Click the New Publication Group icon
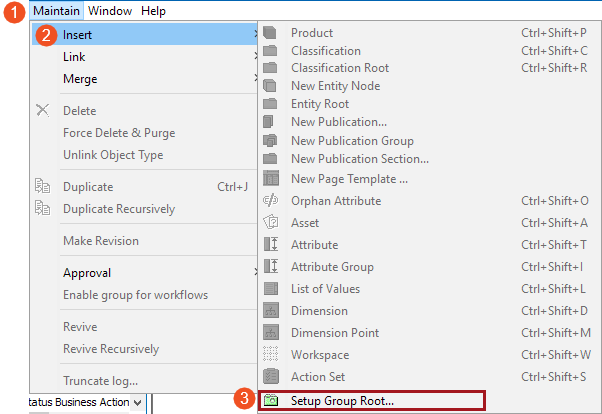602x414 pixels. (x=270, y=141)
